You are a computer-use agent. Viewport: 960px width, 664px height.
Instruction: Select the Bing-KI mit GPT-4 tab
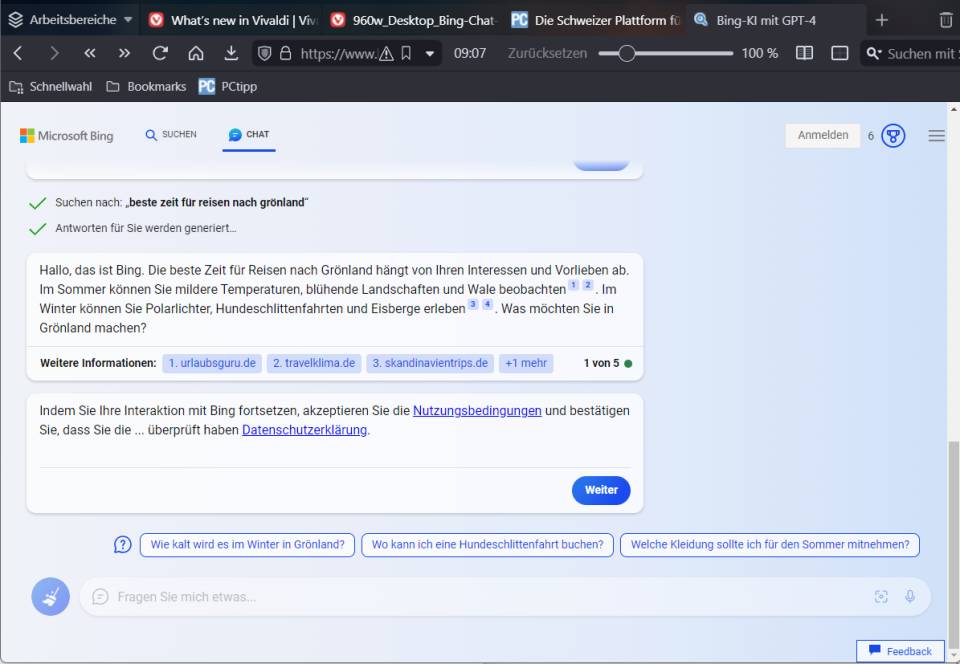click(776, 20)
